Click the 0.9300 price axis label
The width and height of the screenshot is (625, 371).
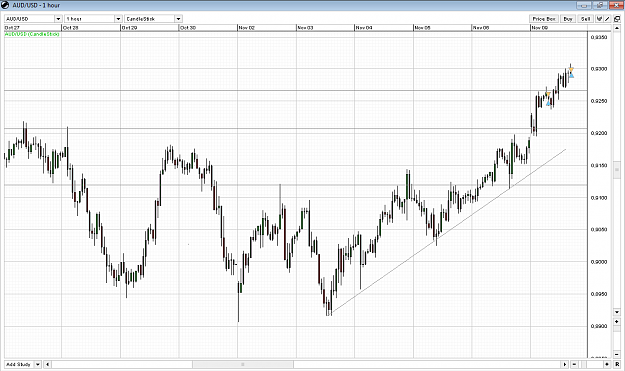click(x=599, y=69)
